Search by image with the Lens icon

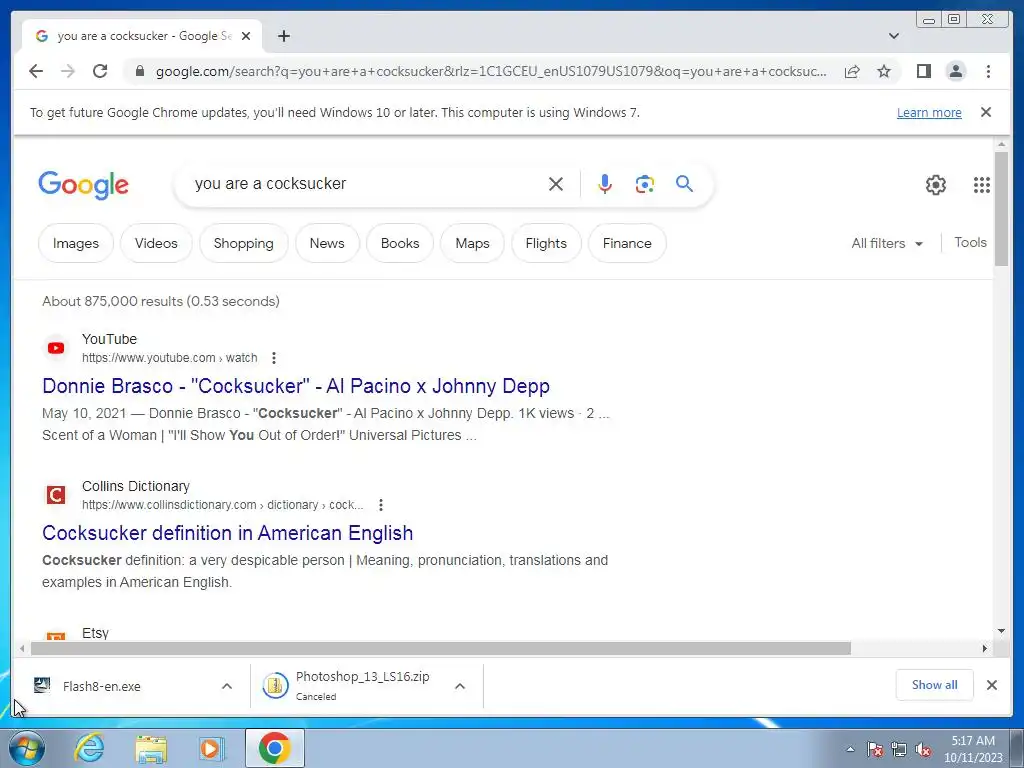coord(645,184)
